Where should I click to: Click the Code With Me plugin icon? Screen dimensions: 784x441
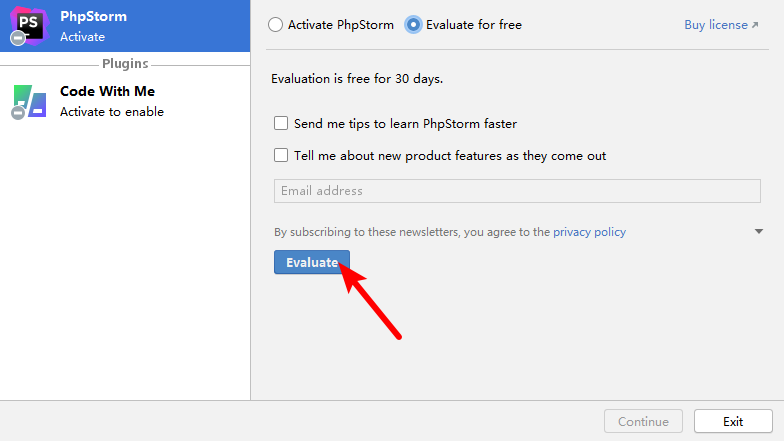29,102
